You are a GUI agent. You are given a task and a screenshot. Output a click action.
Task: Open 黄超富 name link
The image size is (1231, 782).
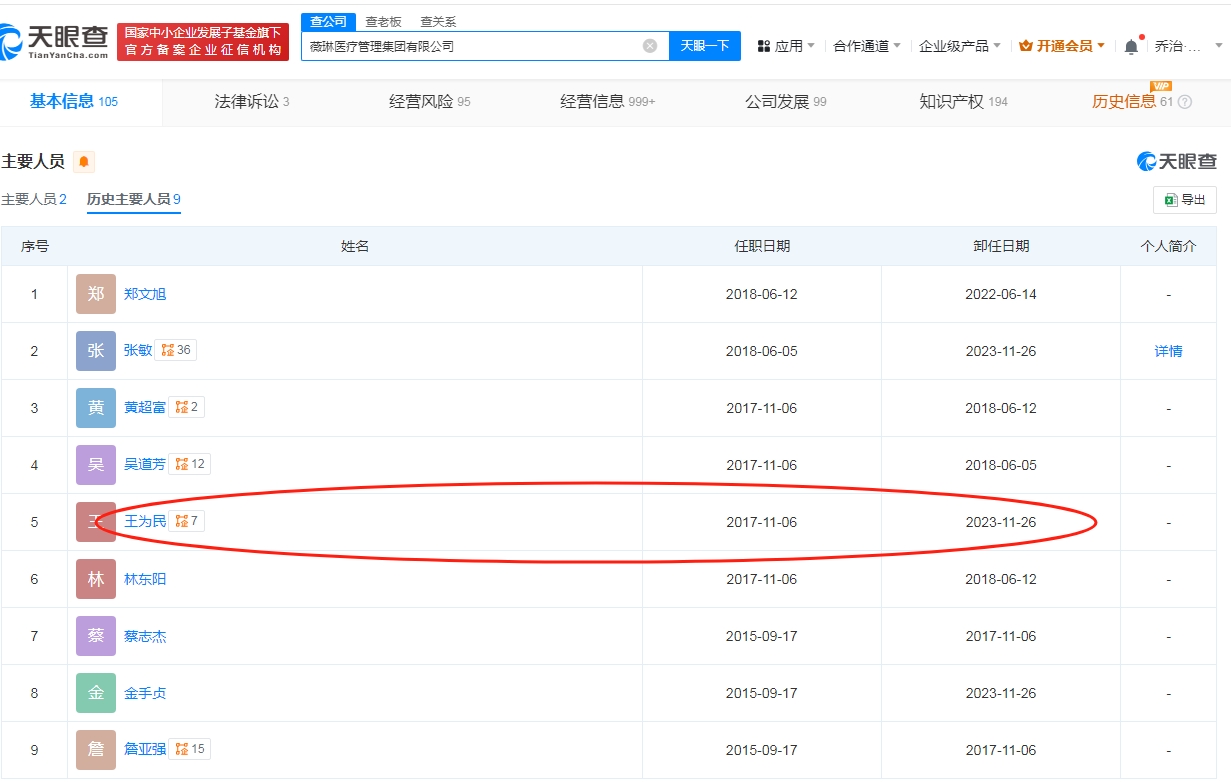point(145,408)
